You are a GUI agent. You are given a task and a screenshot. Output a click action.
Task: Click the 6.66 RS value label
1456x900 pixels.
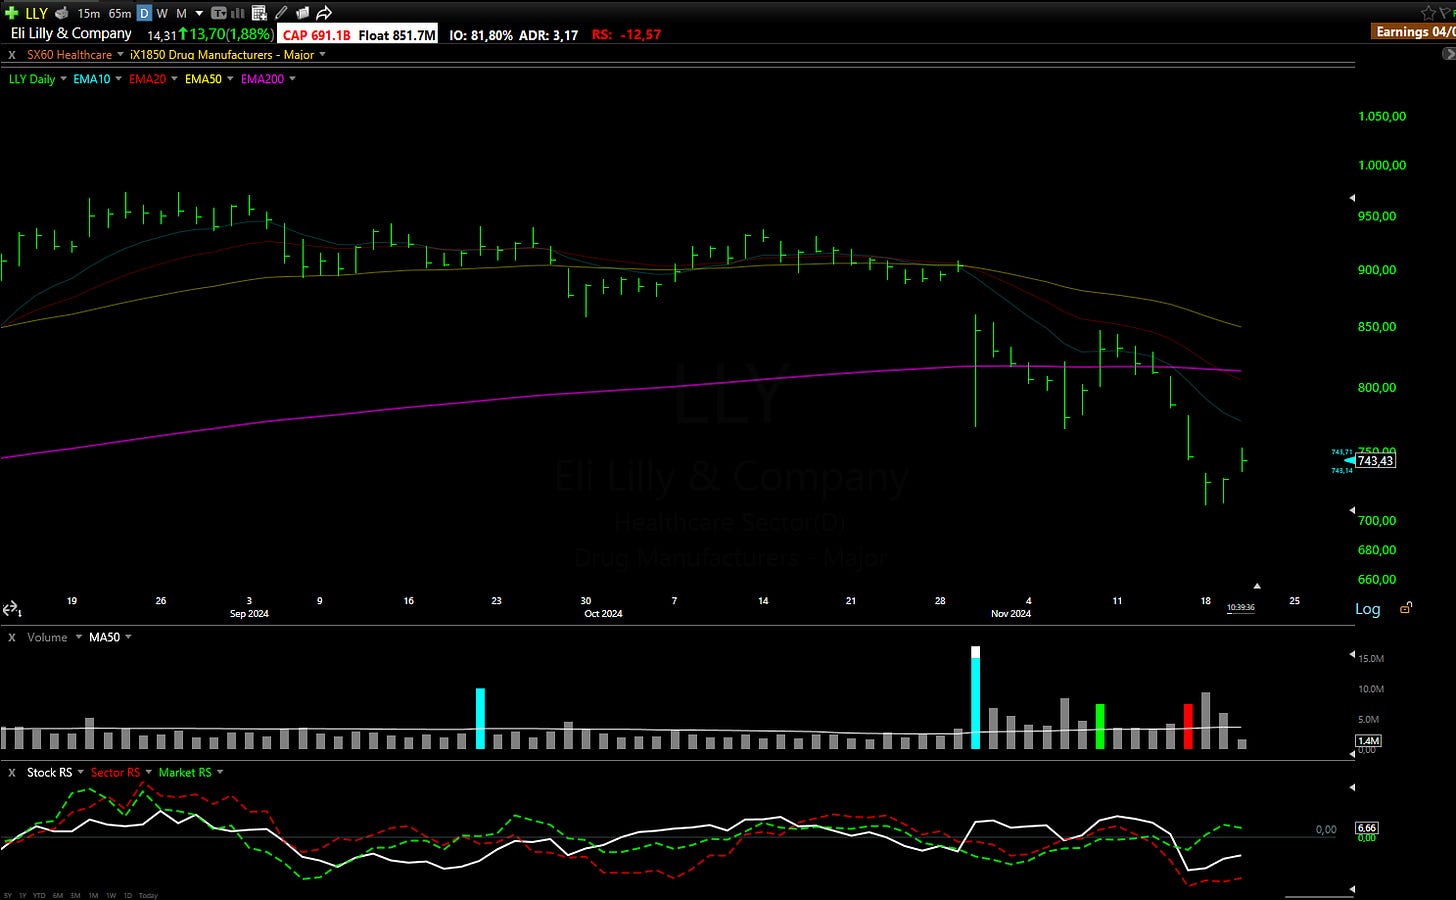pyautogui.click(x=1367, y=828)
